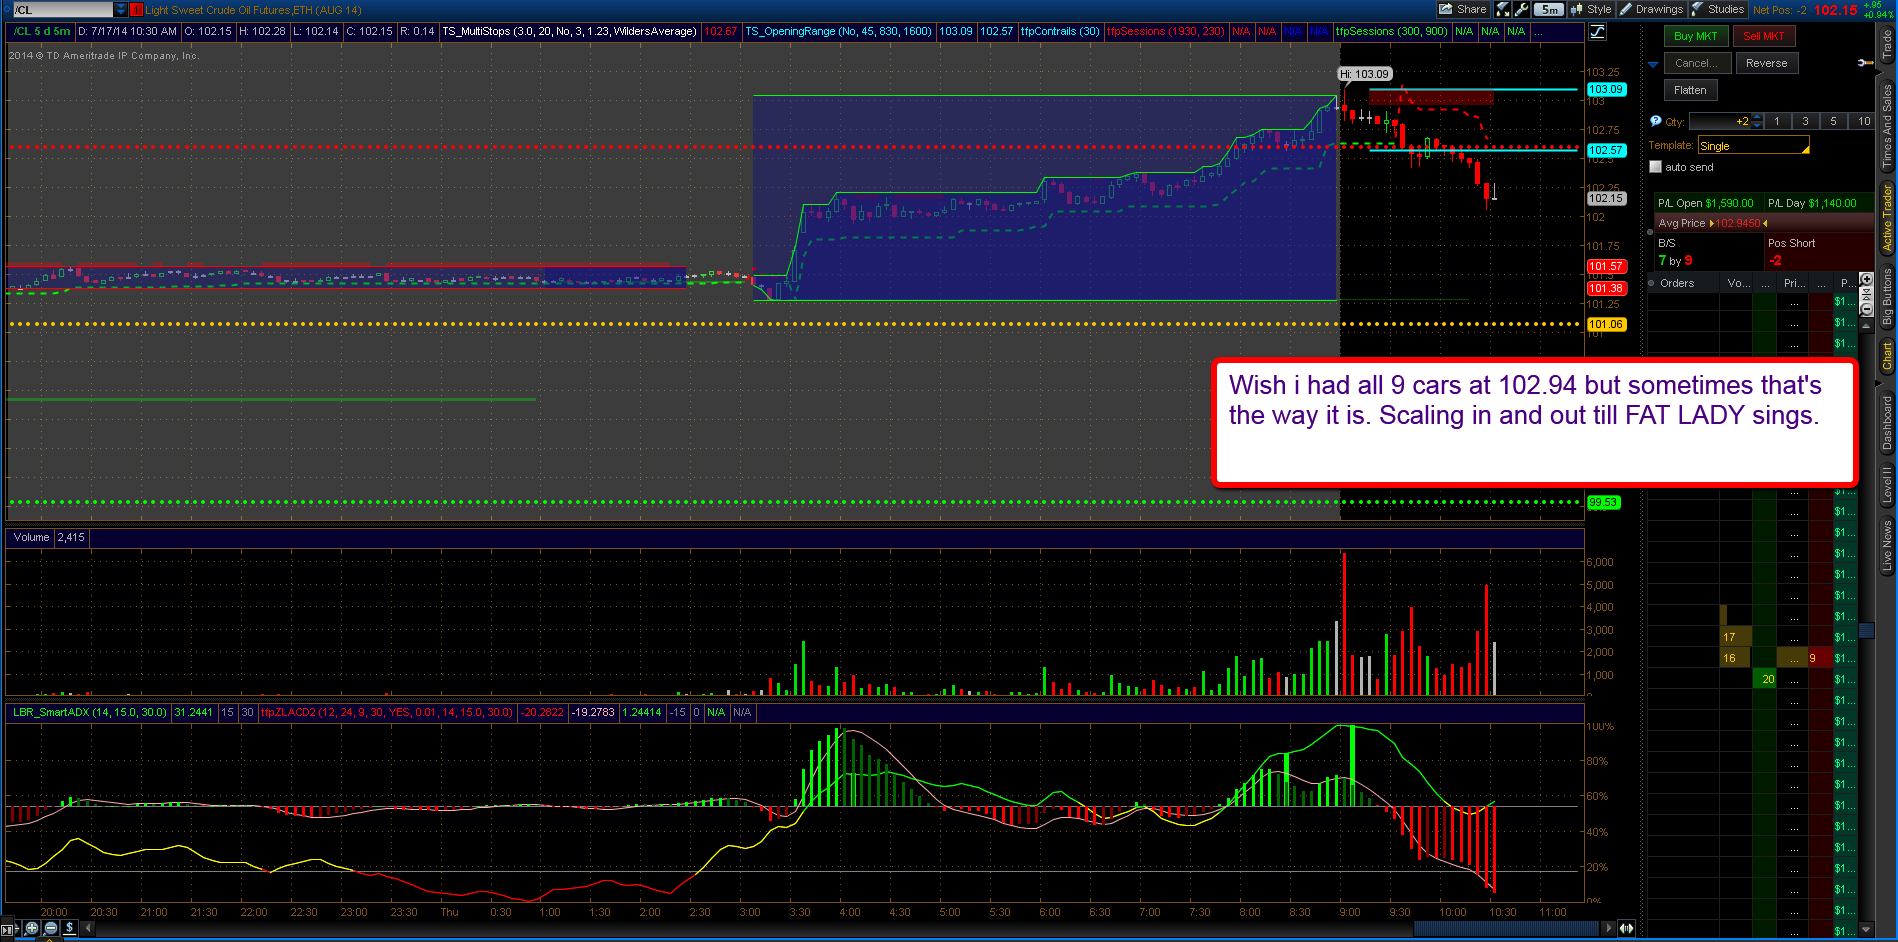Click the Hi: 103.09 chart bubble
1898x942 pixels.
coord(1365,74)
